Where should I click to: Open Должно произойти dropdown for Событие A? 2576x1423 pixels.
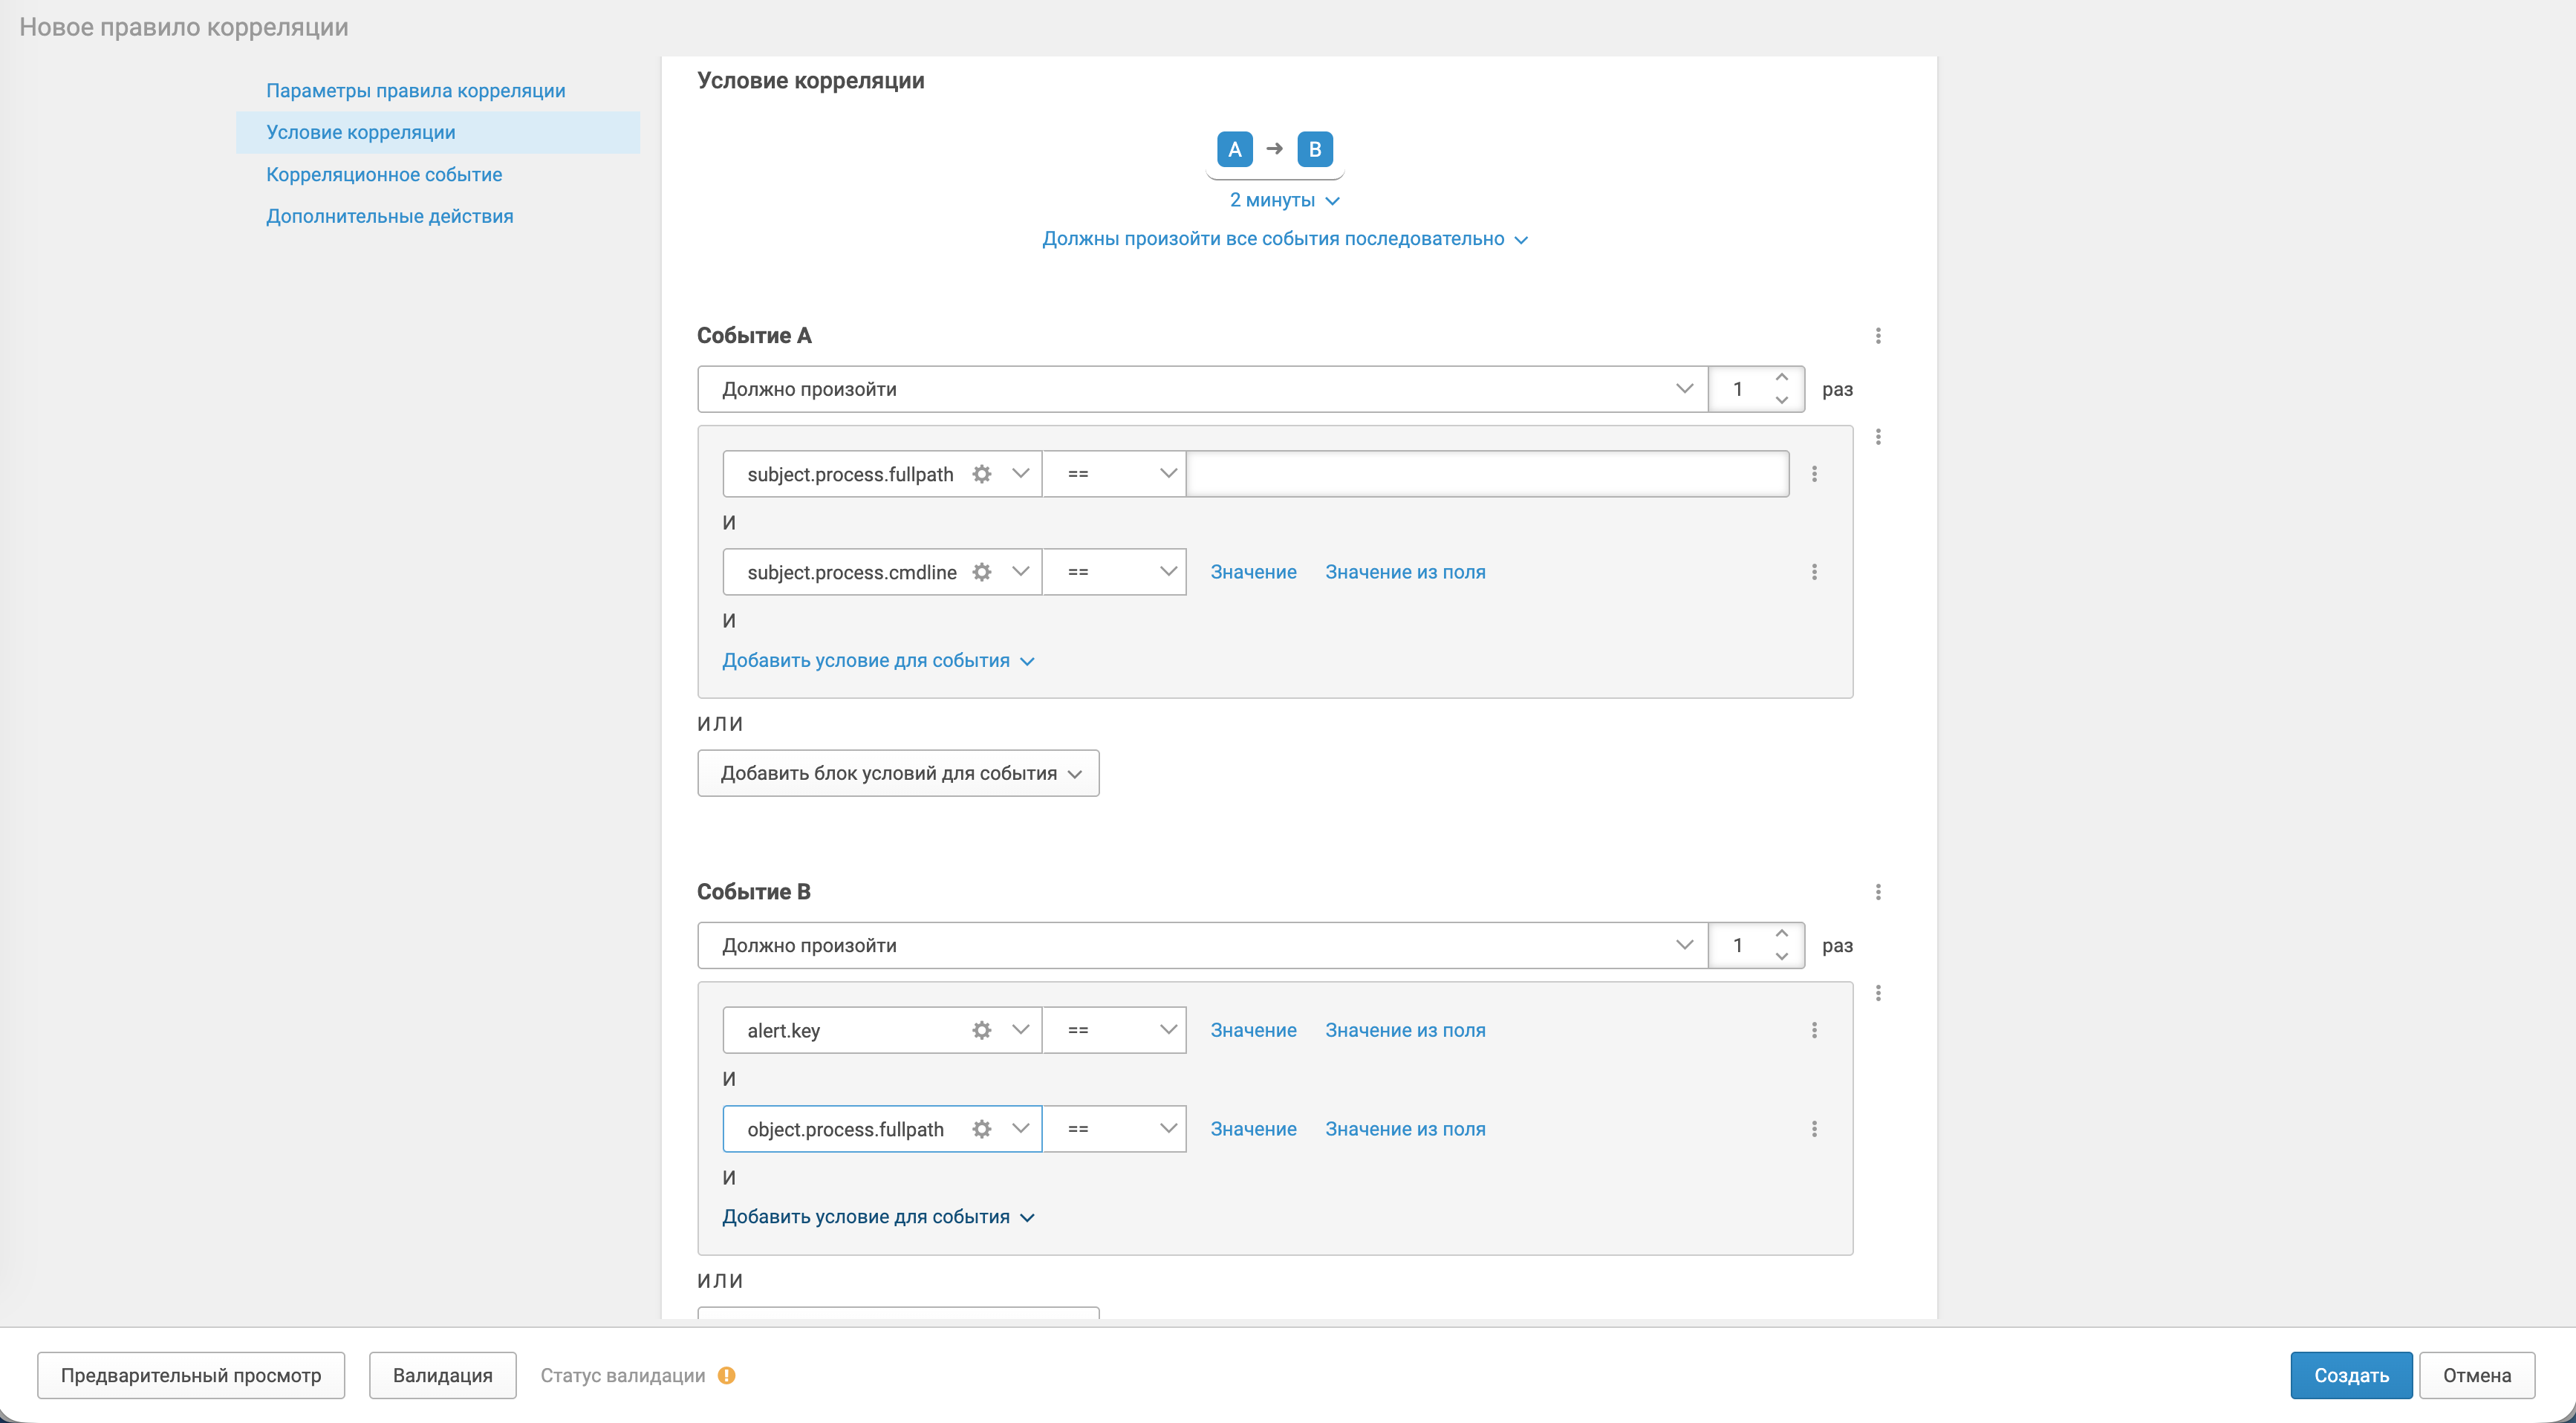(1202, 389)
